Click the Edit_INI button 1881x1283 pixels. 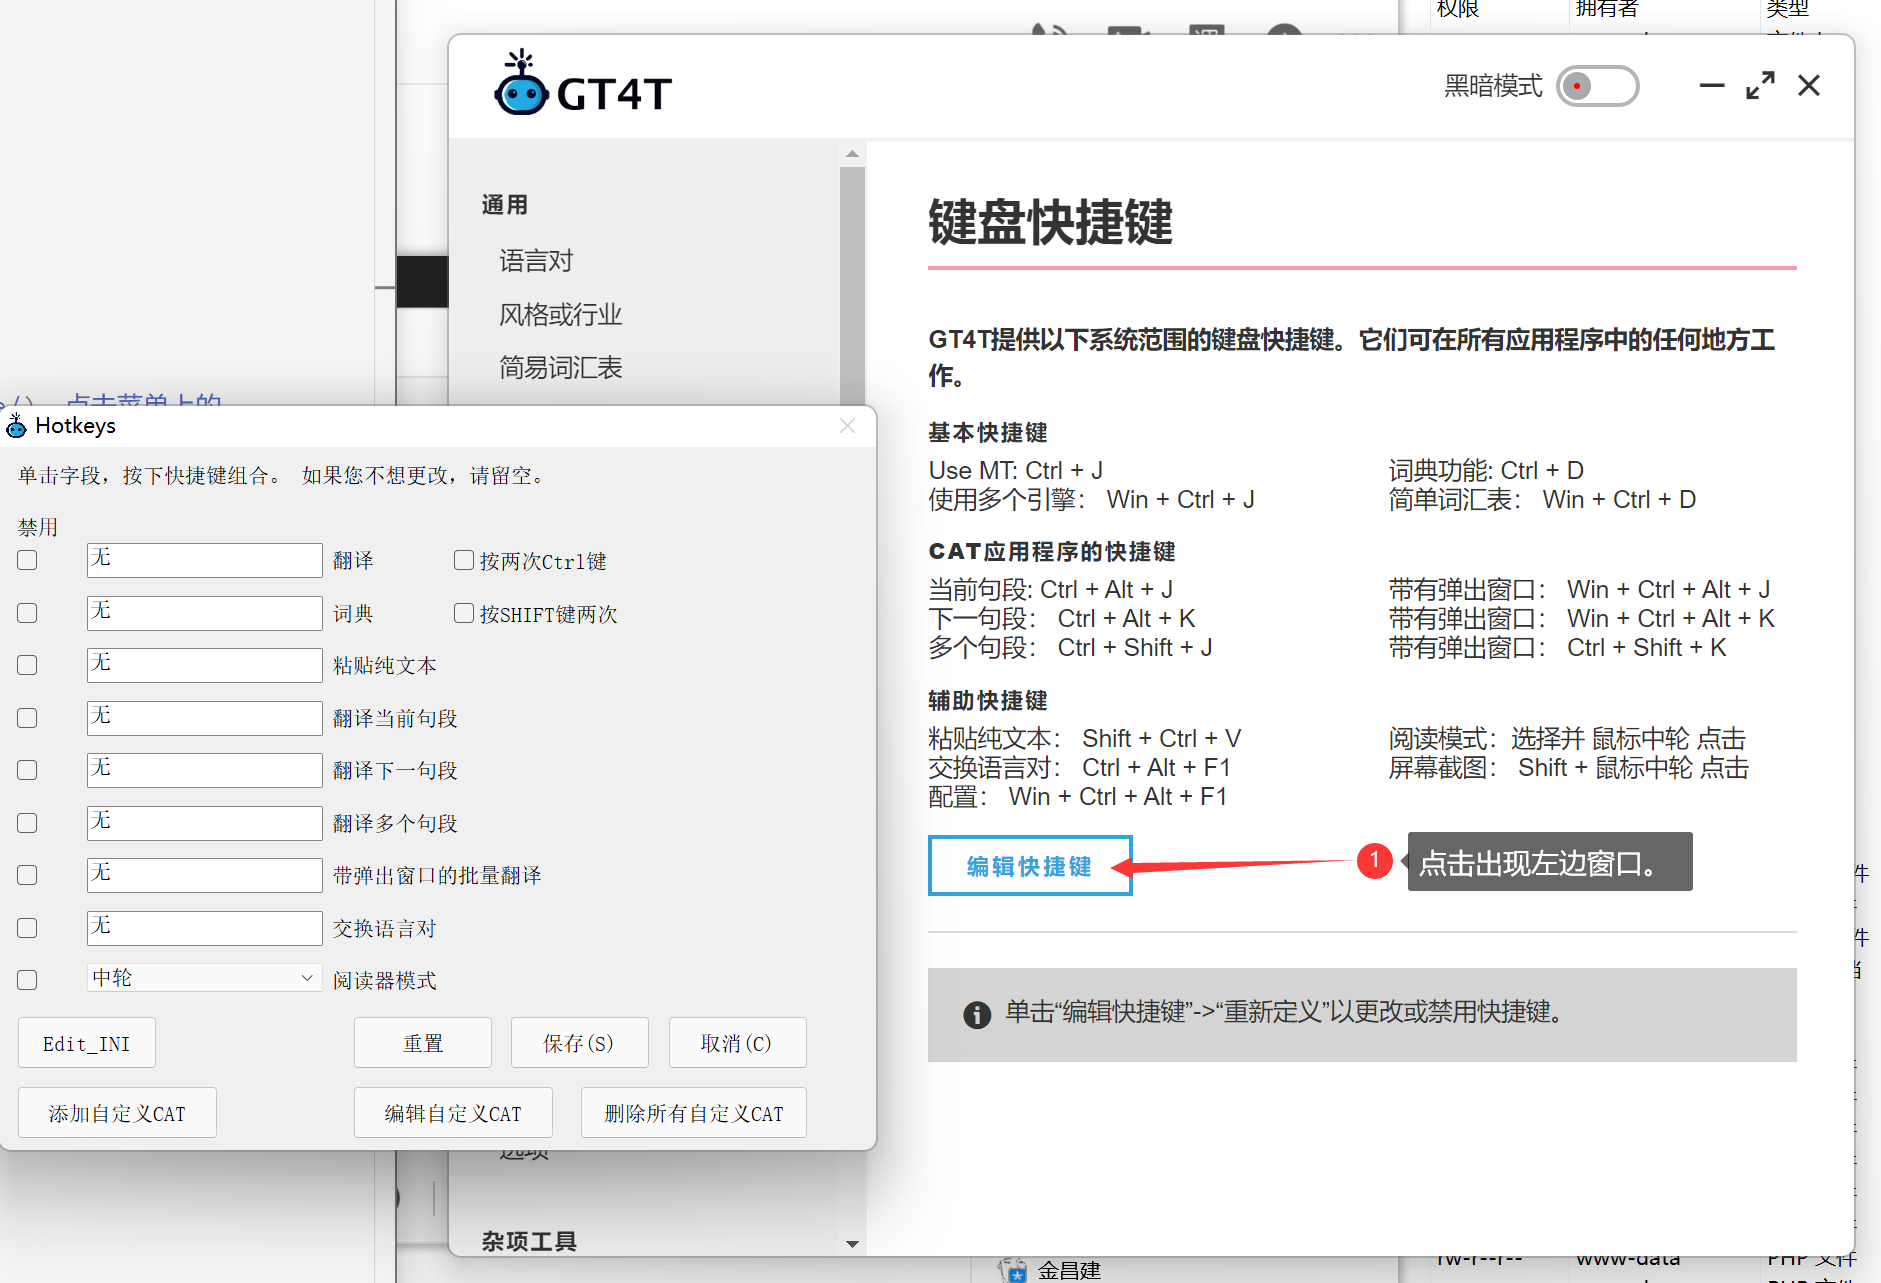[x=87, y=1043]
